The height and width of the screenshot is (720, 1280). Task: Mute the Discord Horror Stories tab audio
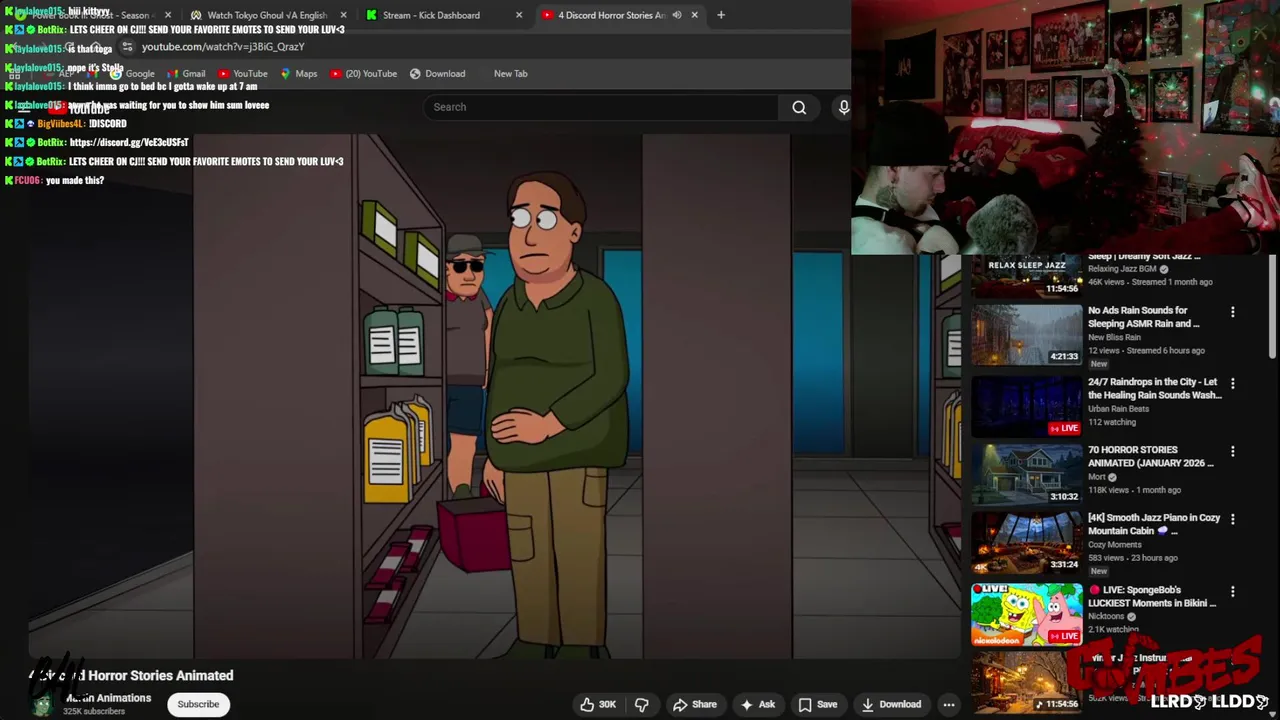[x=677, y=15]
